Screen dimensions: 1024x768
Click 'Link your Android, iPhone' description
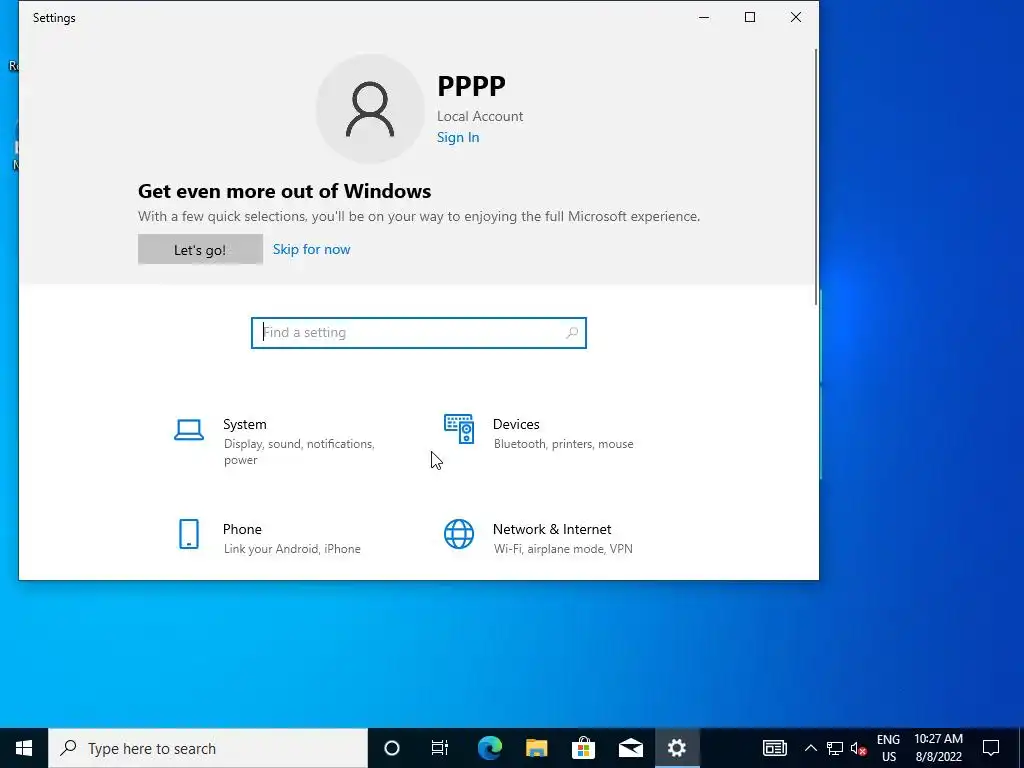pyautogui.click(x=292, y=549)
